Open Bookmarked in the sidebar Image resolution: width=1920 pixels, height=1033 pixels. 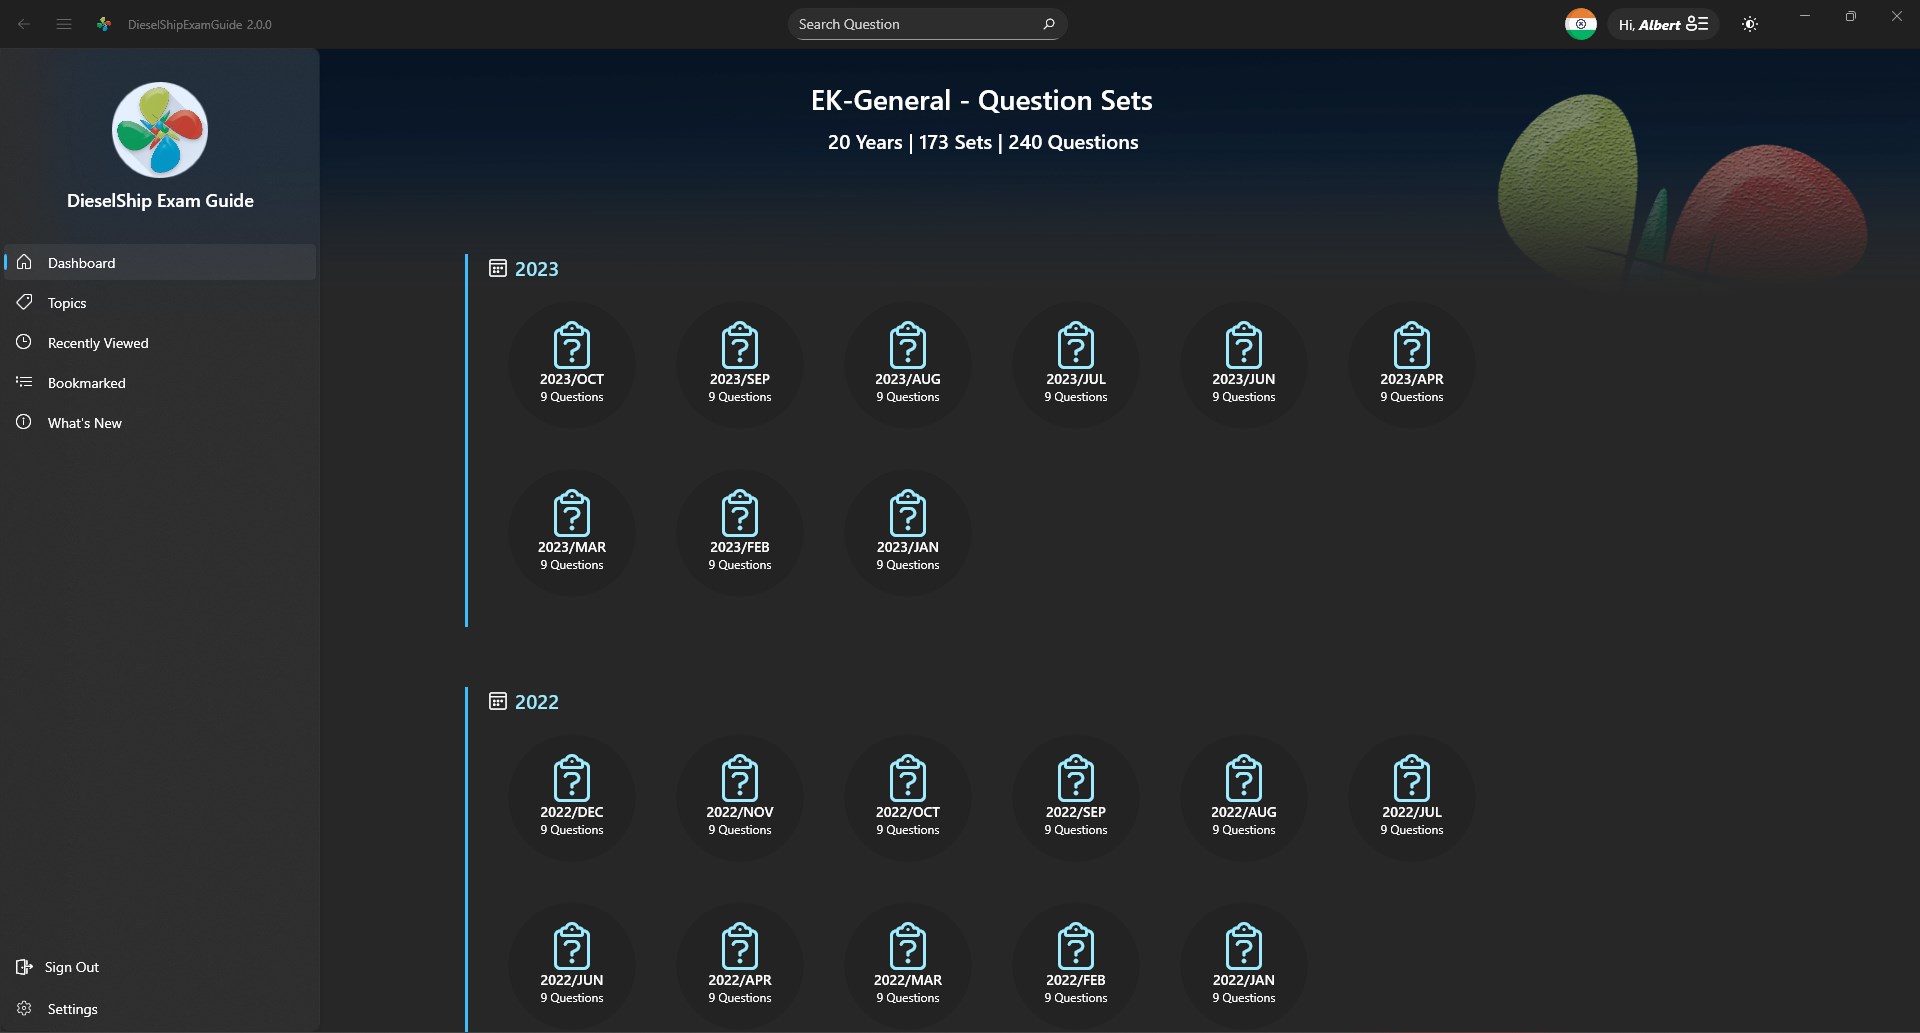tap(160, 382)
